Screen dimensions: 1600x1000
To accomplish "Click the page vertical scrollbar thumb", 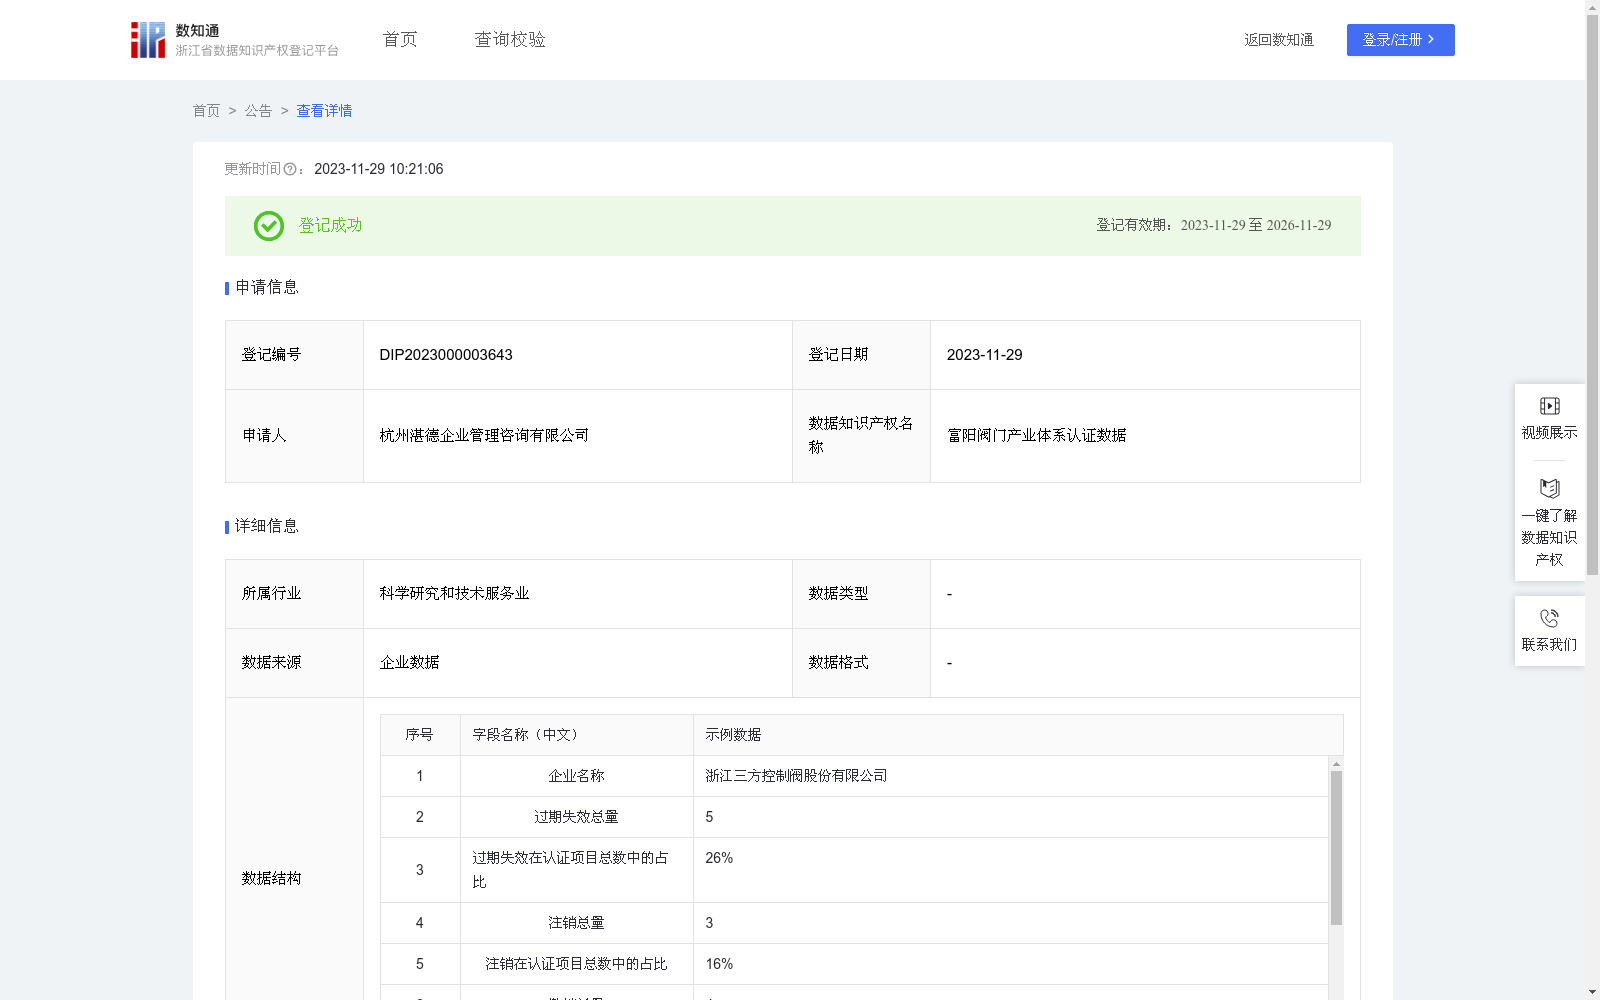I will (x=1592, y=295).
